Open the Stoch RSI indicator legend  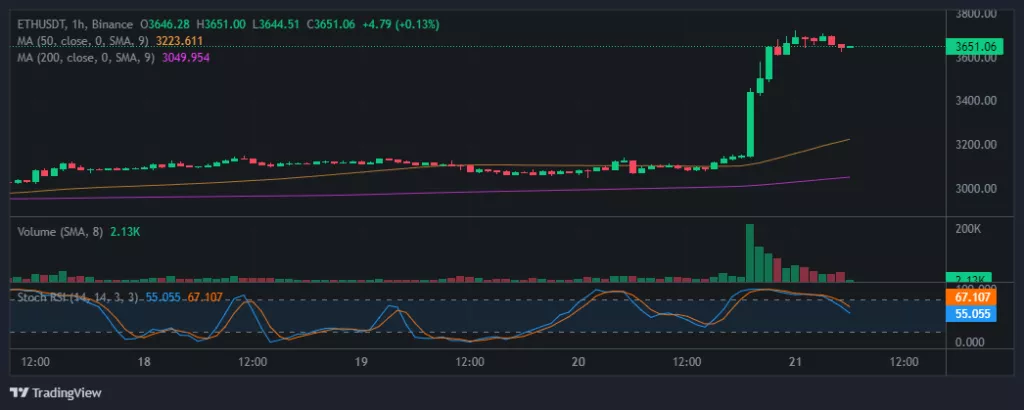(76, 297)
